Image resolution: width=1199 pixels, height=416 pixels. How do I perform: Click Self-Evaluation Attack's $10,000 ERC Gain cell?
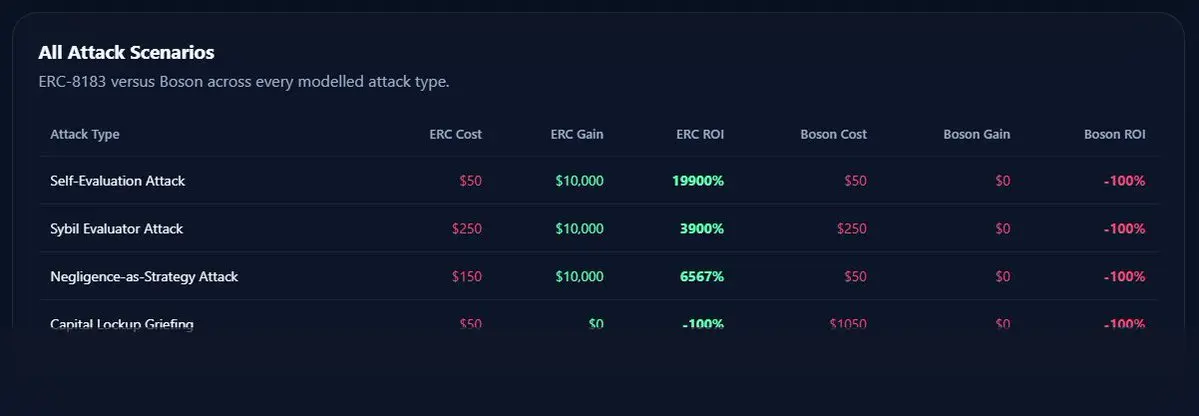pyautogui.click(x=579, y=181)
